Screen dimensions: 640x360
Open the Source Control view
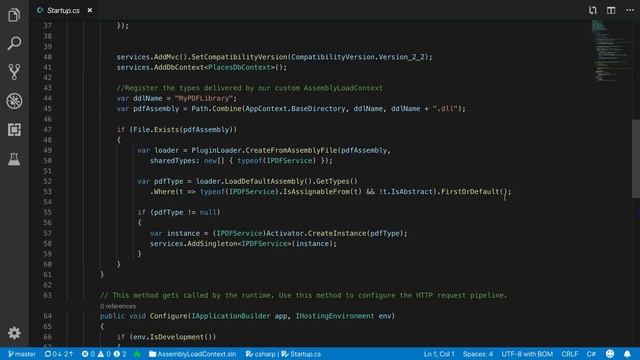tap(14, 72)
